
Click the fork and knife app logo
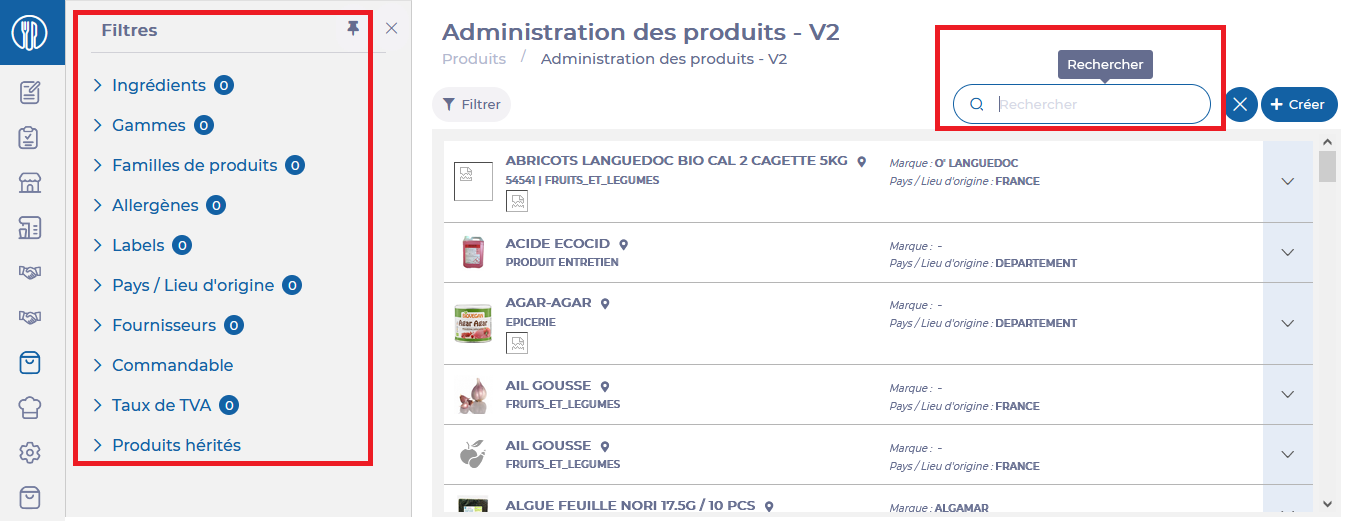pyautogui.click(x=30, y=33)
